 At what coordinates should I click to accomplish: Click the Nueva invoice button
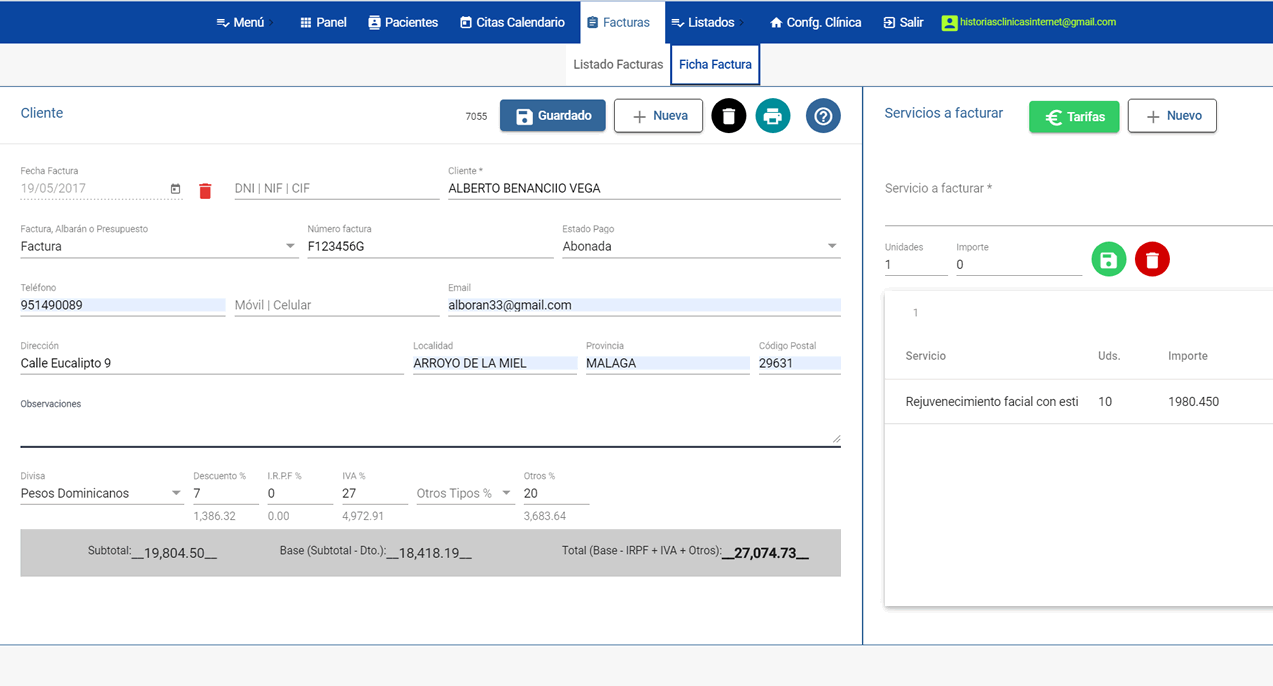click(658, 116)
